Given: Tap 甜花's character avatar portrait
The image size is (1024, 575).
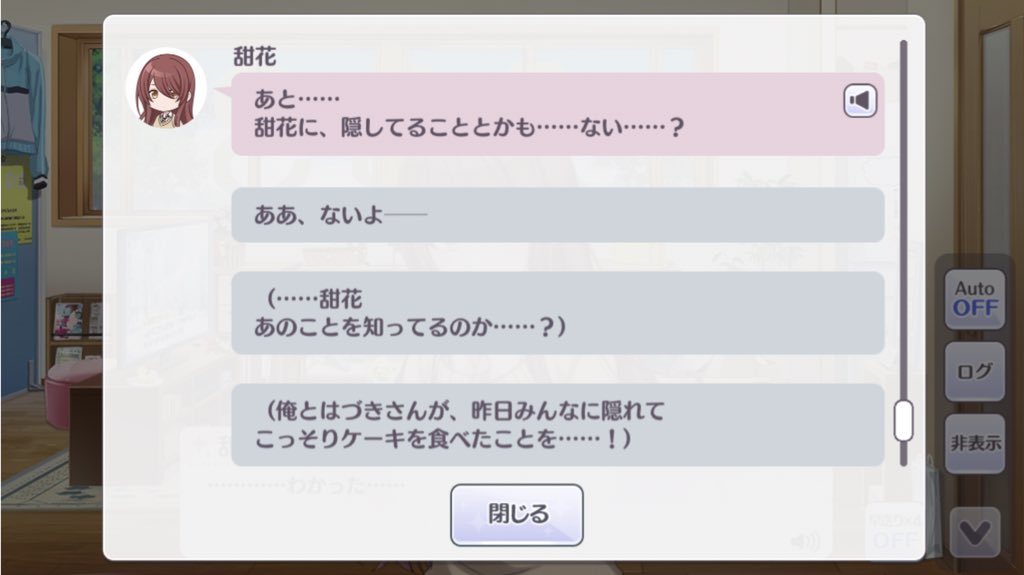Looking at the screenshot, I should coord(165,88).
